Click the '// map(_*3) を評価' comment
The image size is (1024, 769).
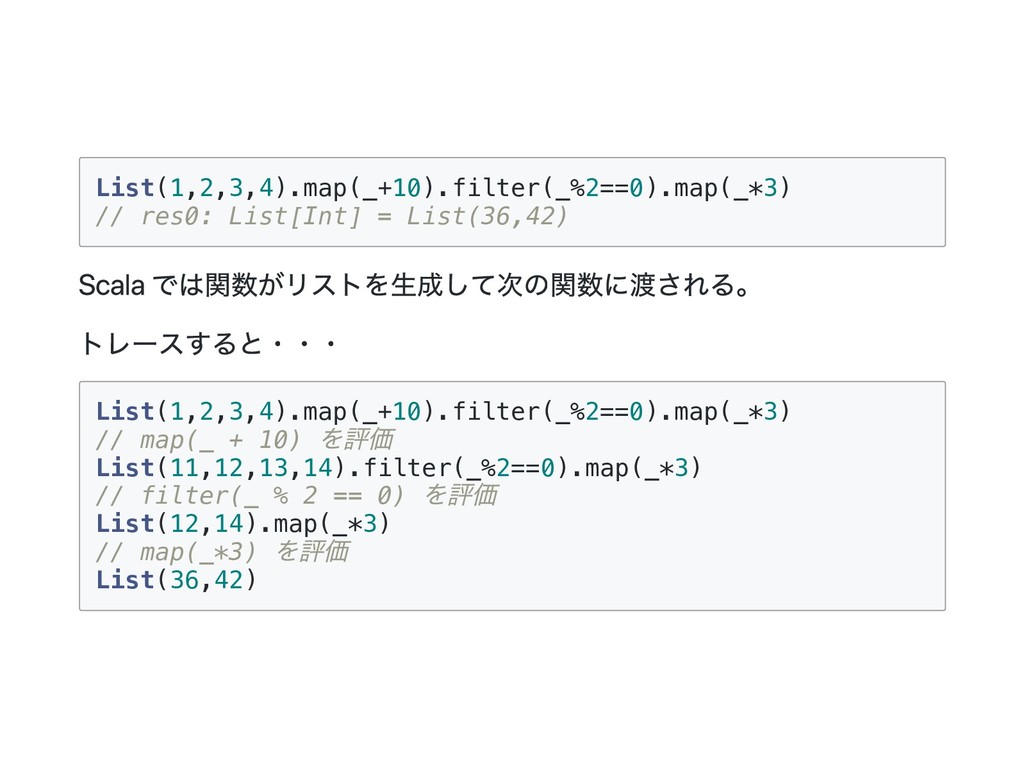point(222,551)
